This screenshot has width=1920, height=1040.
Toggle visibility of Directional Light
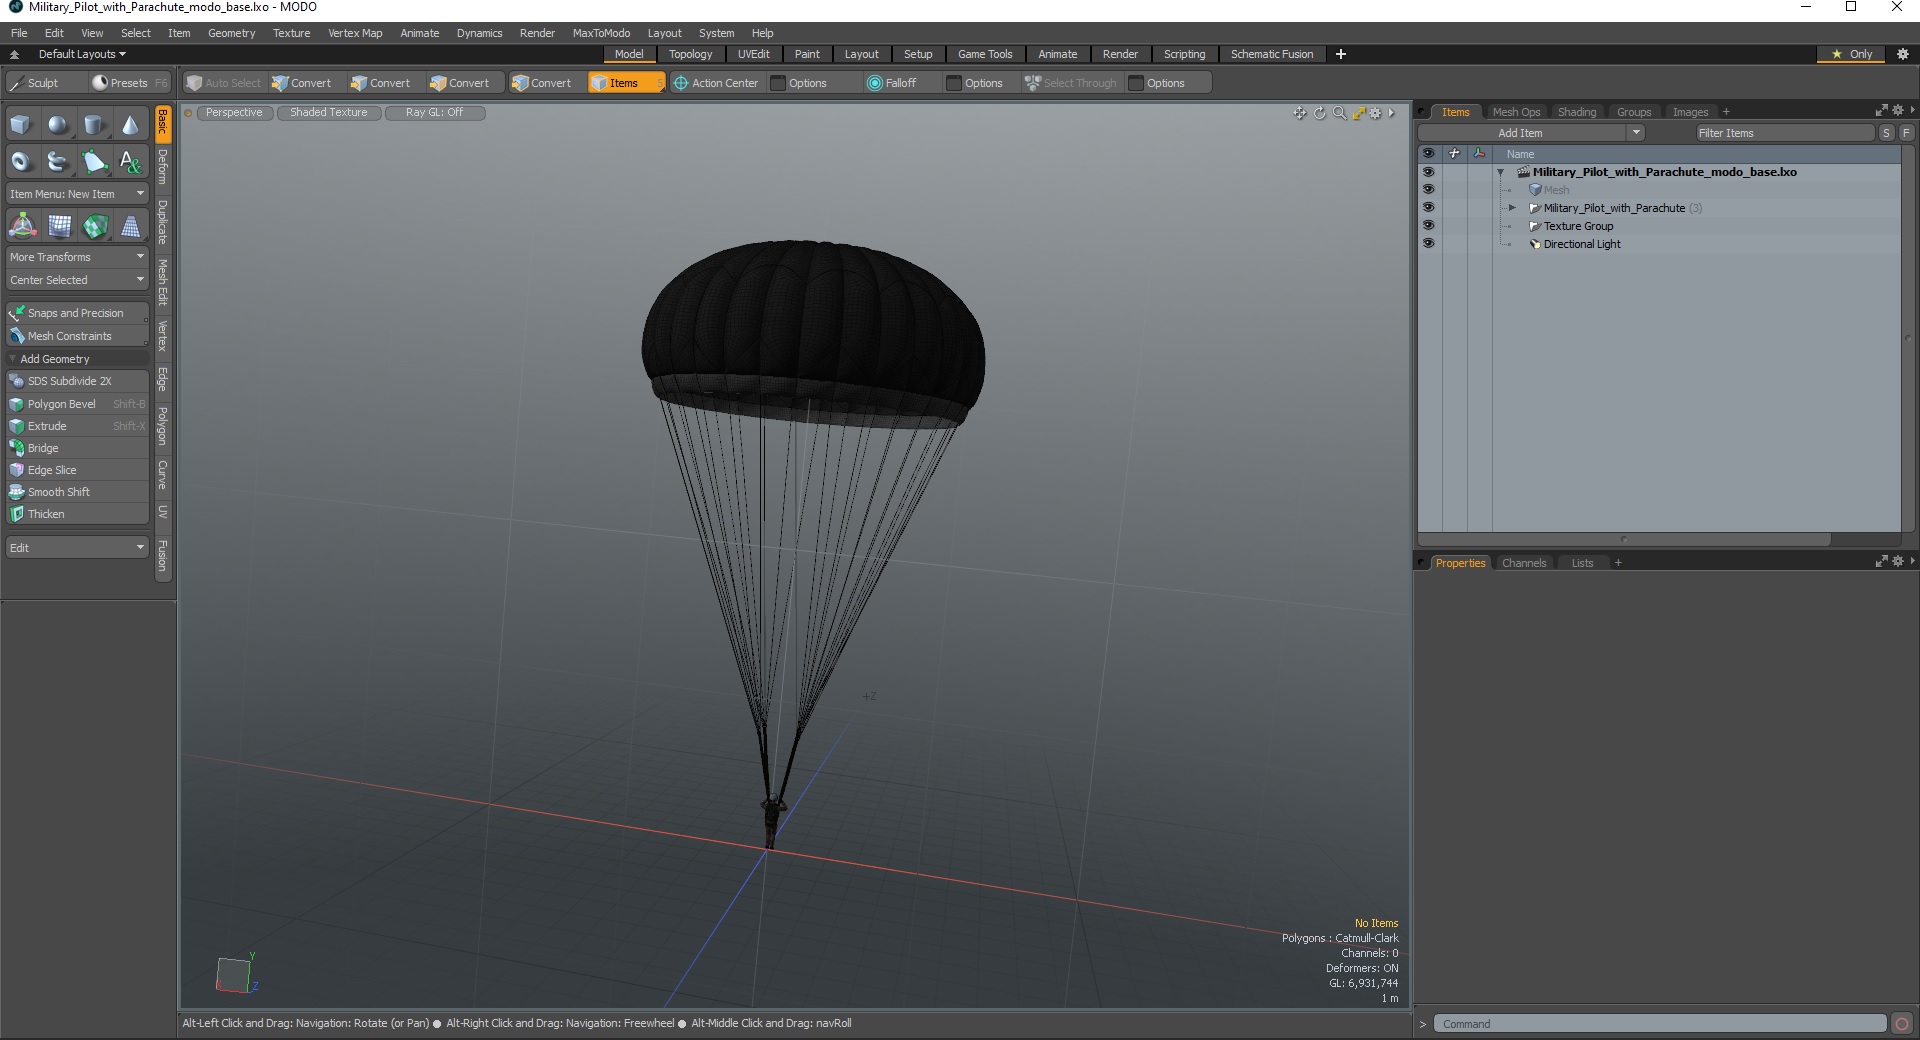pos(1428,244)
